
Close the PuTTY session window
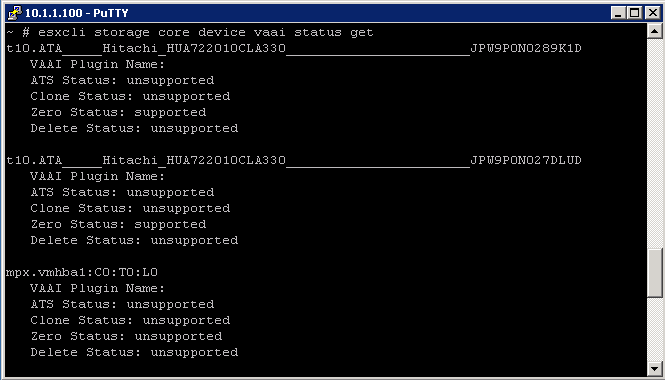pos(653,13)
